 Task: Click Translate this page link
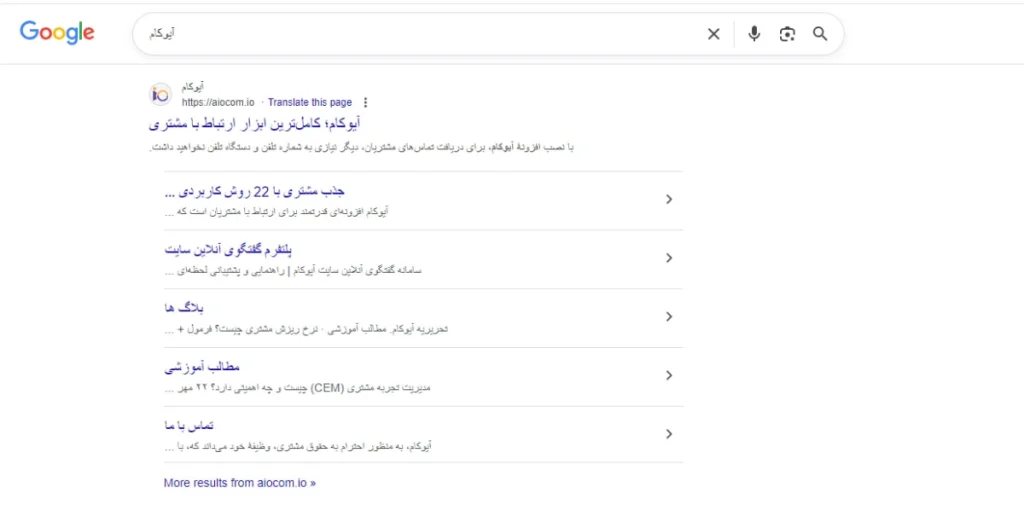pyautogui.click(x=310, y=102)
